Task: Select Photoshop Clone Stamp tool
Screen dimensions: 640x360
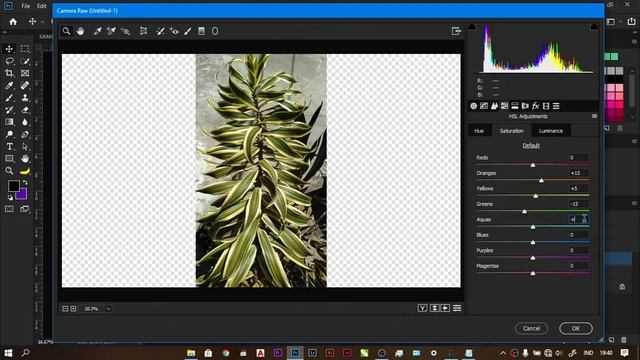Action: pyautogui.click(x=25, y=98)
